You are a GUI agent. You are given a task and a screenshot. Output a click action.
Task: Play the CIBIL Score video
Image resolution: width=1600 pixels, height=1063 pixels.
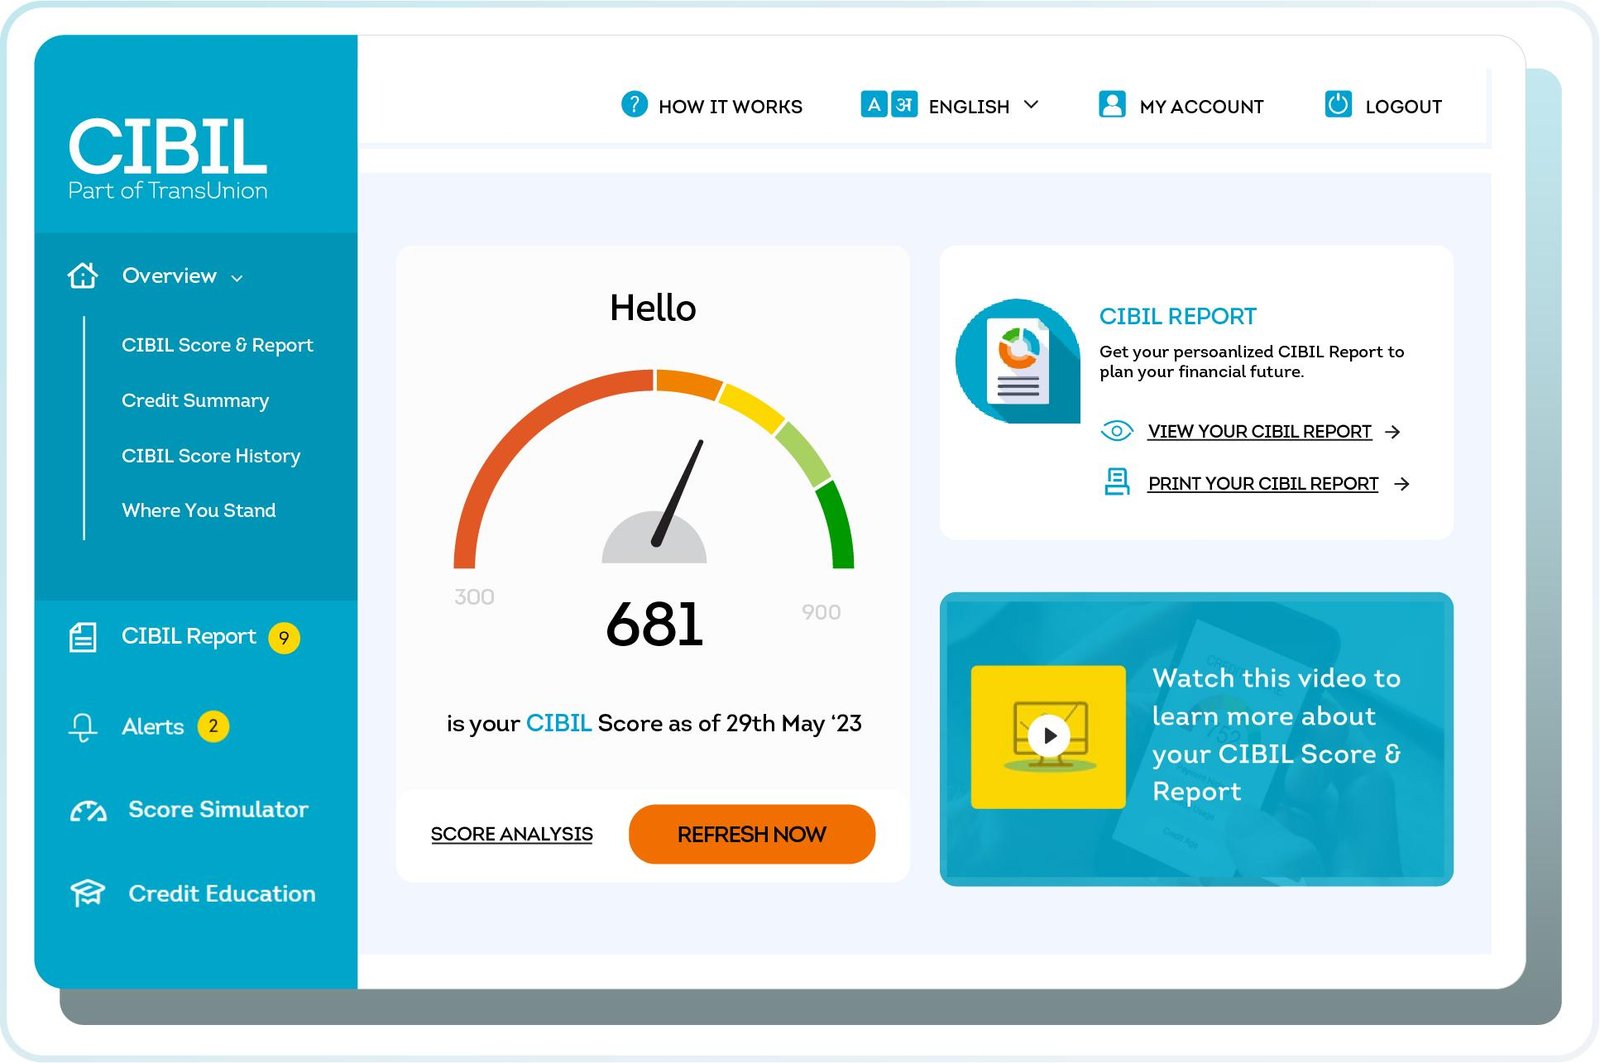(x=1049, y=735)
